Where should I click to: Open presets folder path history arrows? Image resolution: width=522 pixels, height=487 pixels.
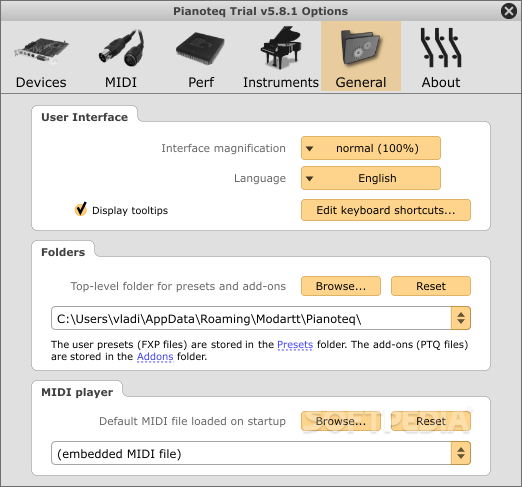(x=461, y=318)
